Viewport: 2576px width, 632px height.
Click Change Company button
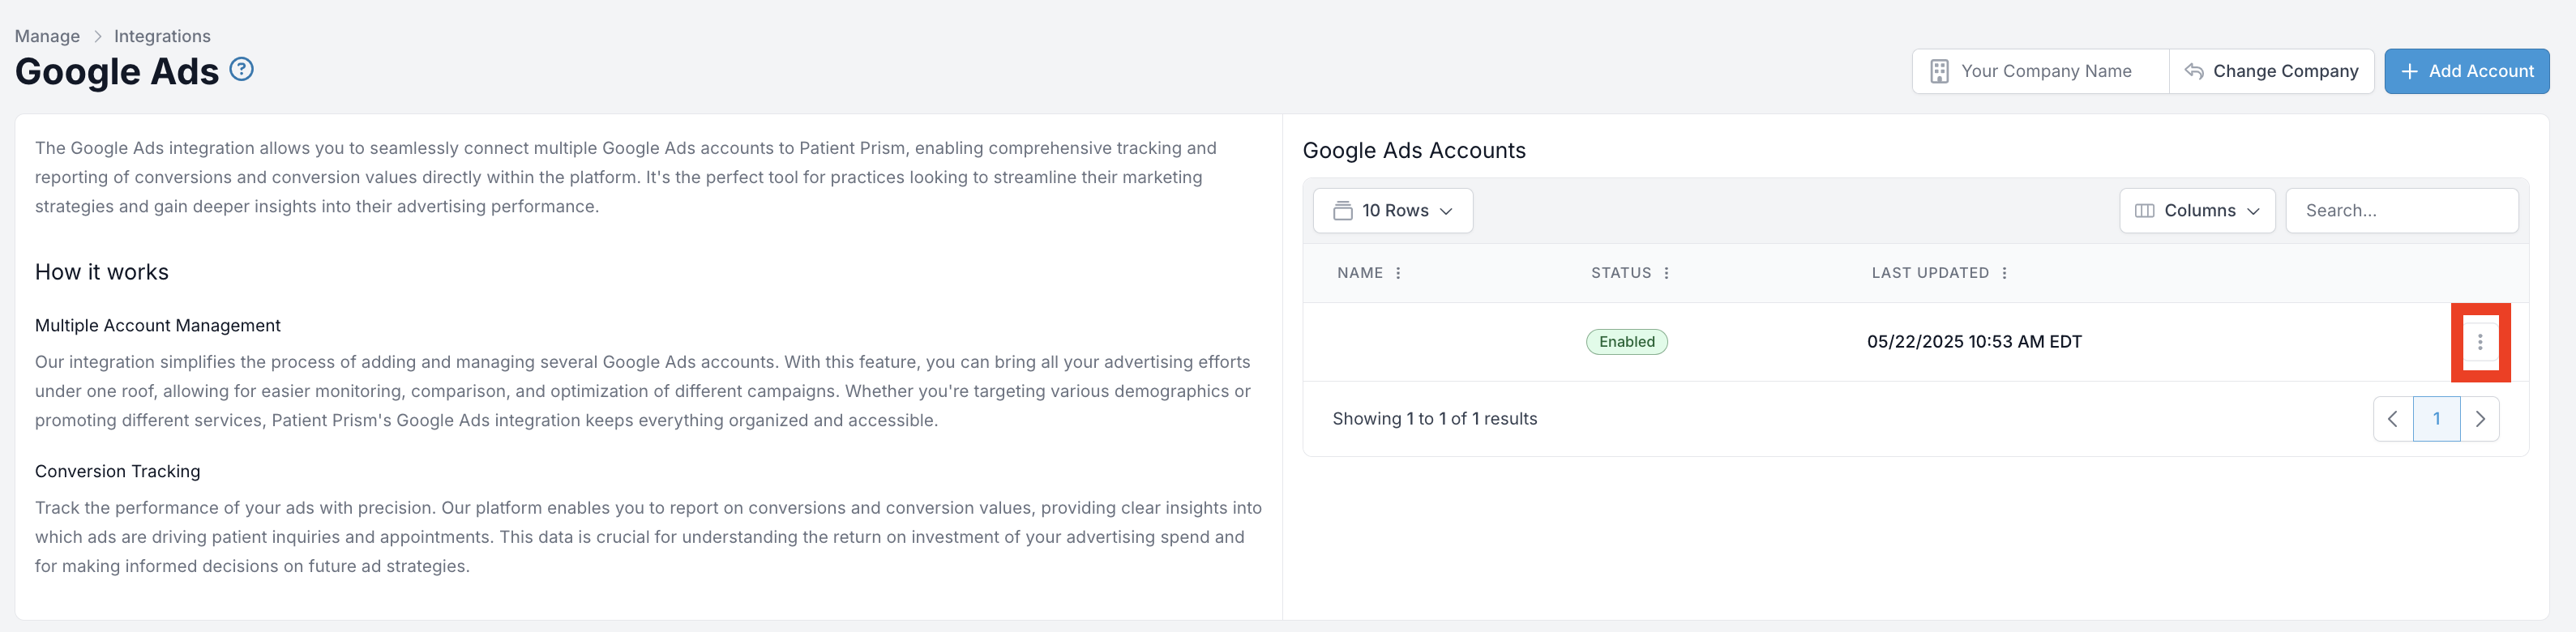[x=2271, y=71]
